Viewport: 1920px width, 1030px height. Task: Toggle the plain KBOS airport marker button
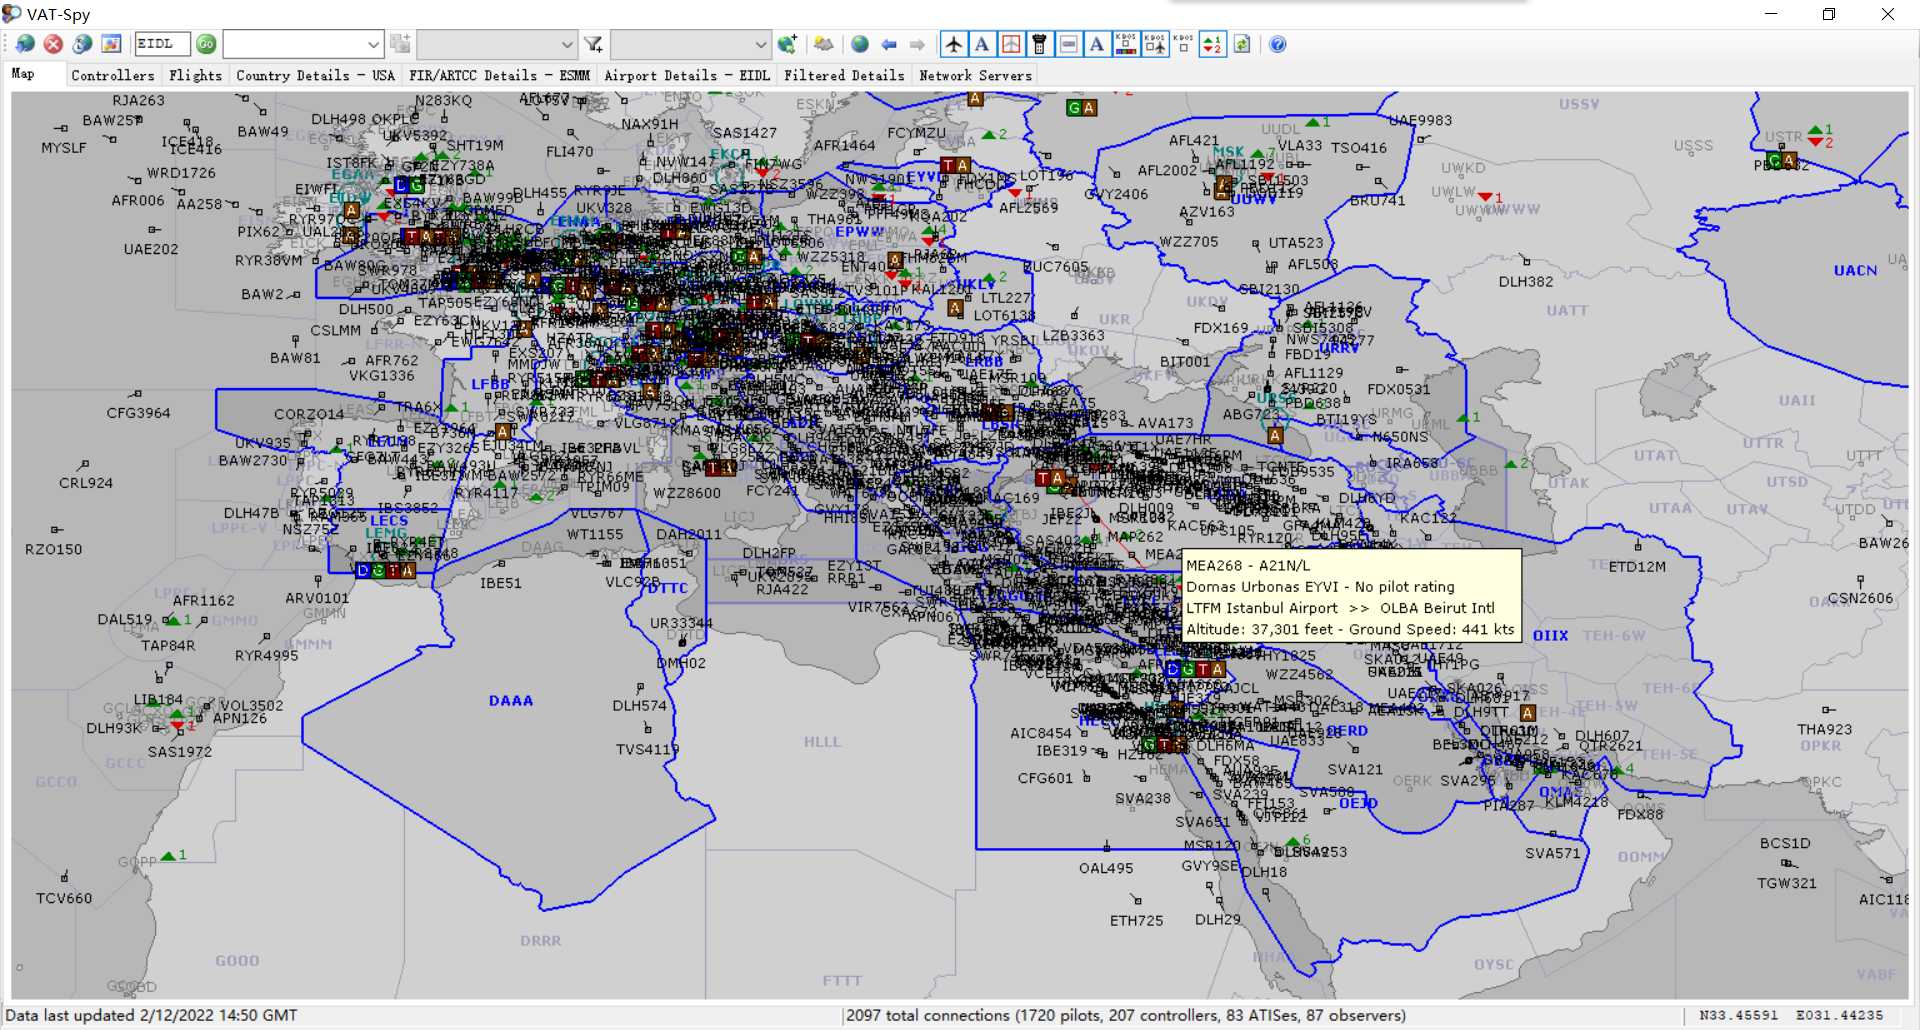point(1183,44)
